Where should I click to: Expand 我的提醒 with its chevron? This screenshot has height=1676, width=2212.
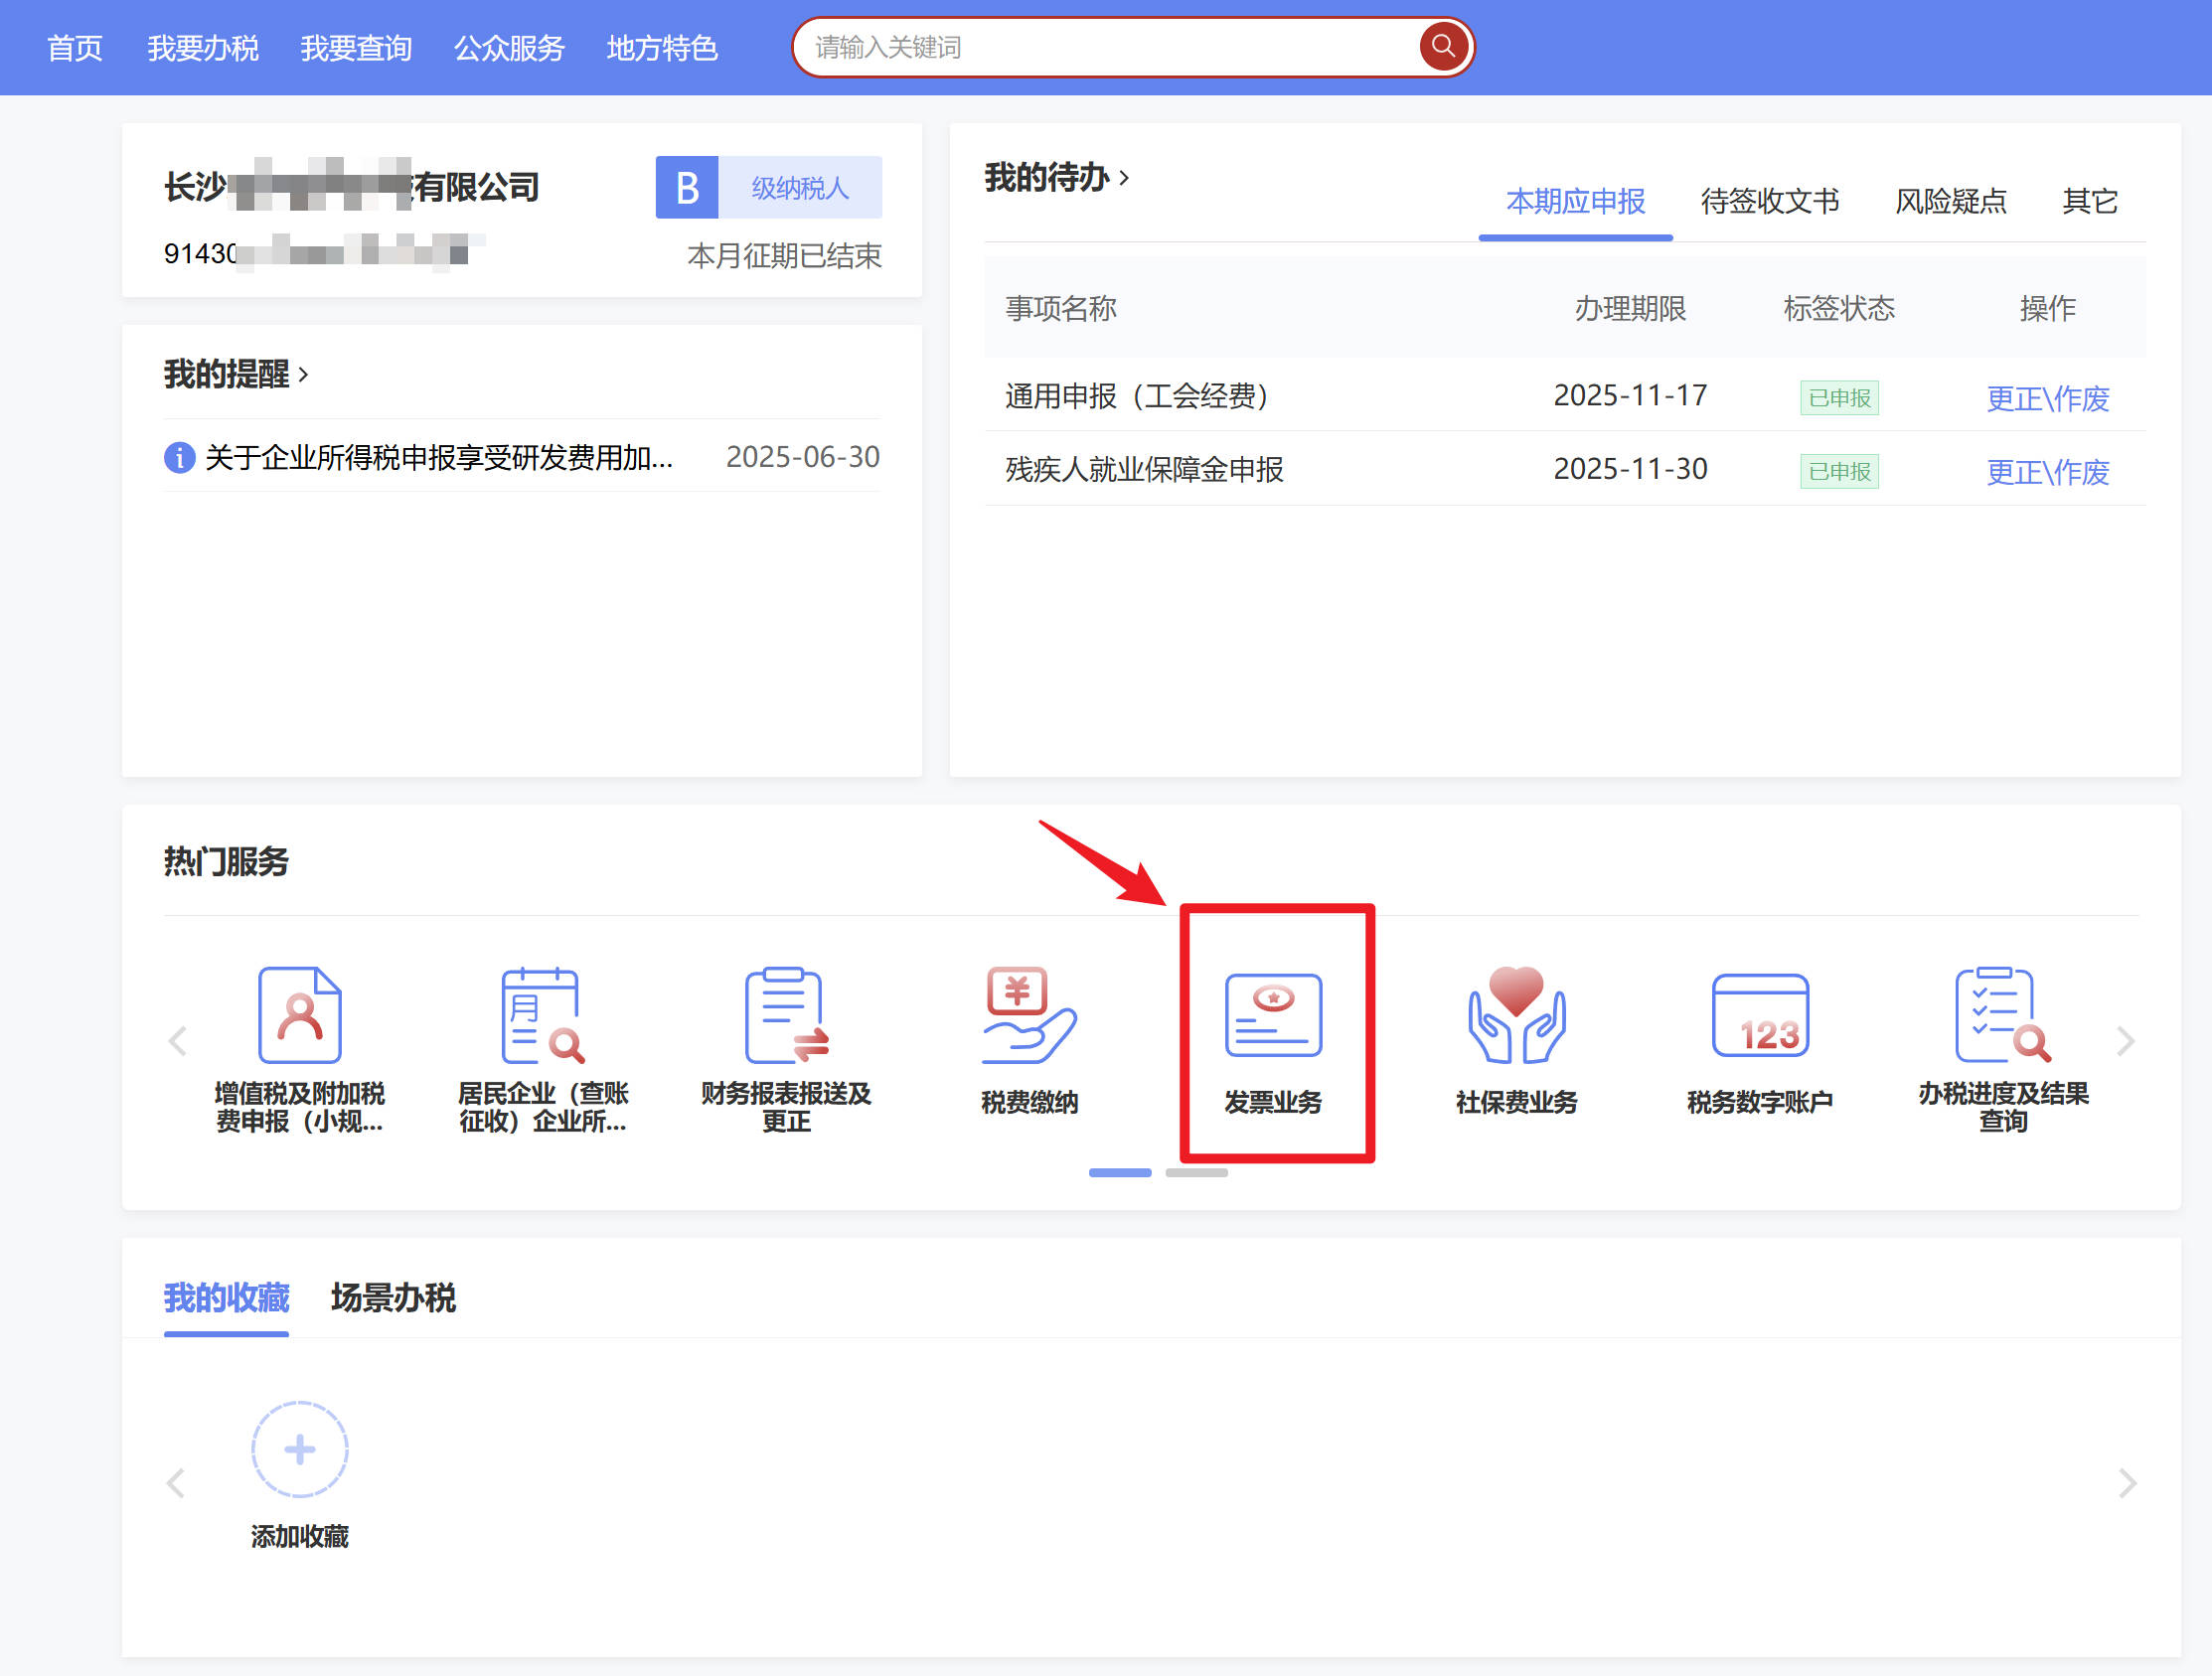[x=303, y=375]
